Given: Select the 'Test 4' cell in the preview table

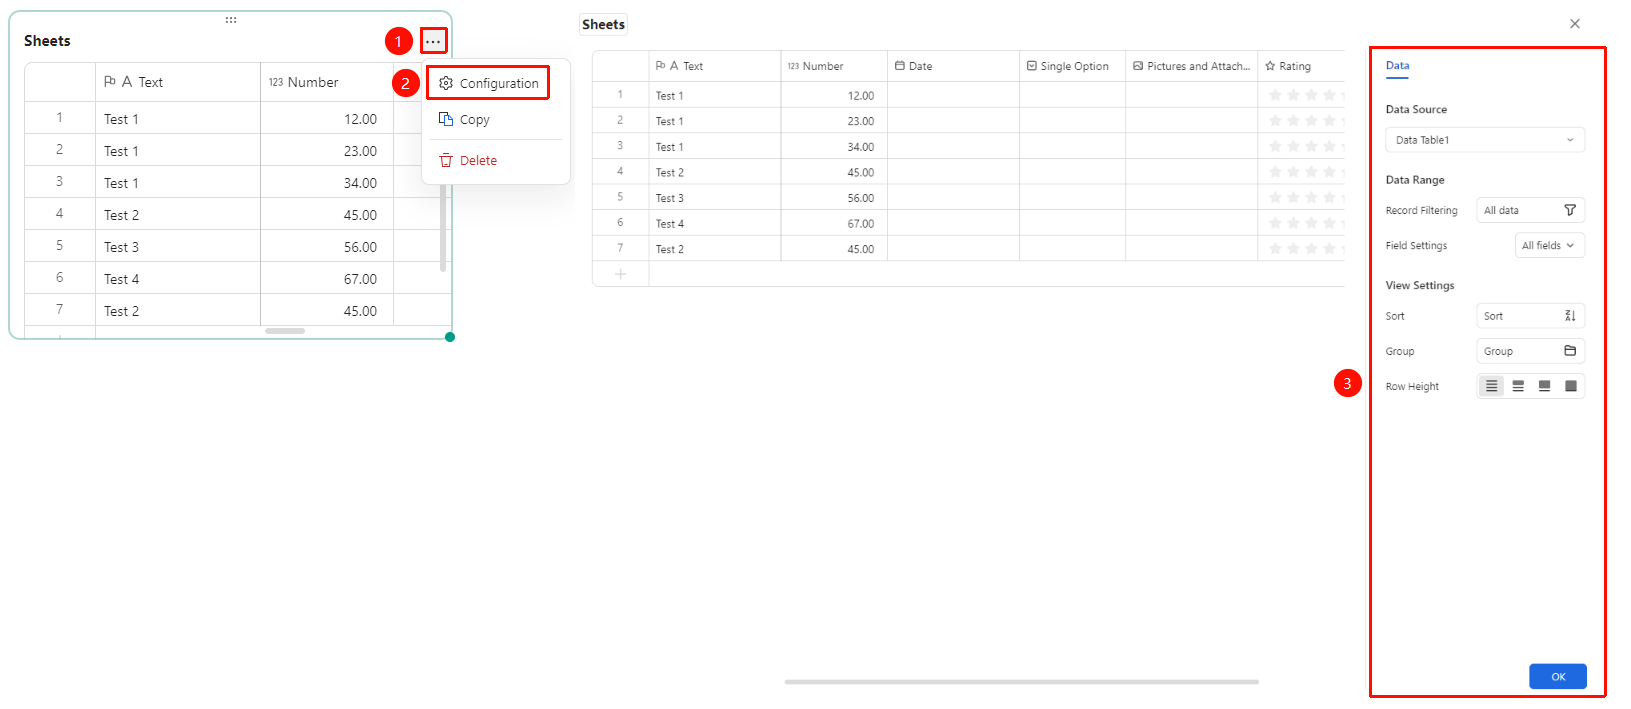Looking at the screenshot, I should click(715, 224).
